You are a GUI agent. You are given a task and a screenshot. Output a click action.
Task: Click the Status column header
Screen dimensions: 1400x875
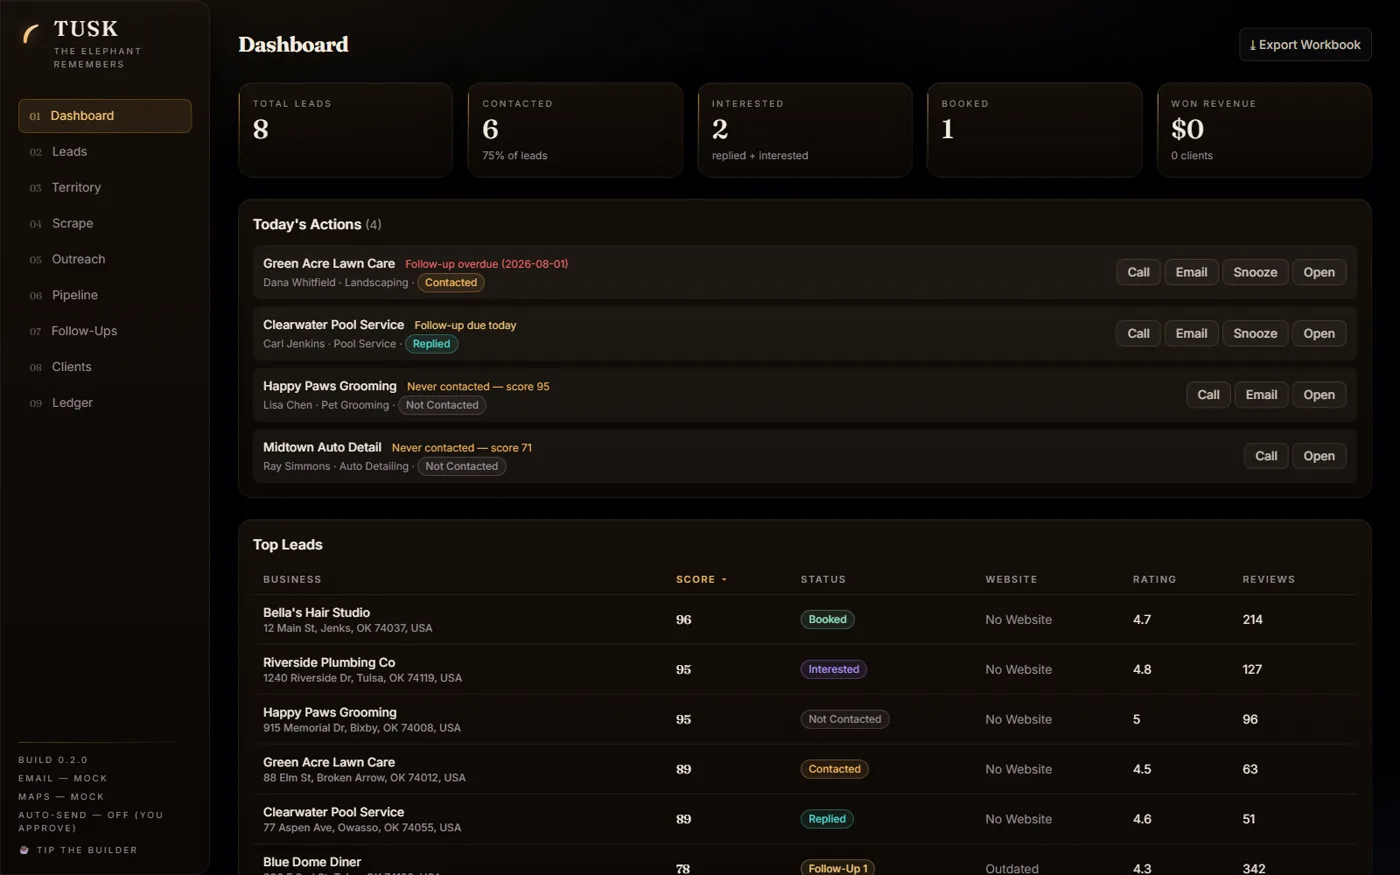[x=823, y=580]
